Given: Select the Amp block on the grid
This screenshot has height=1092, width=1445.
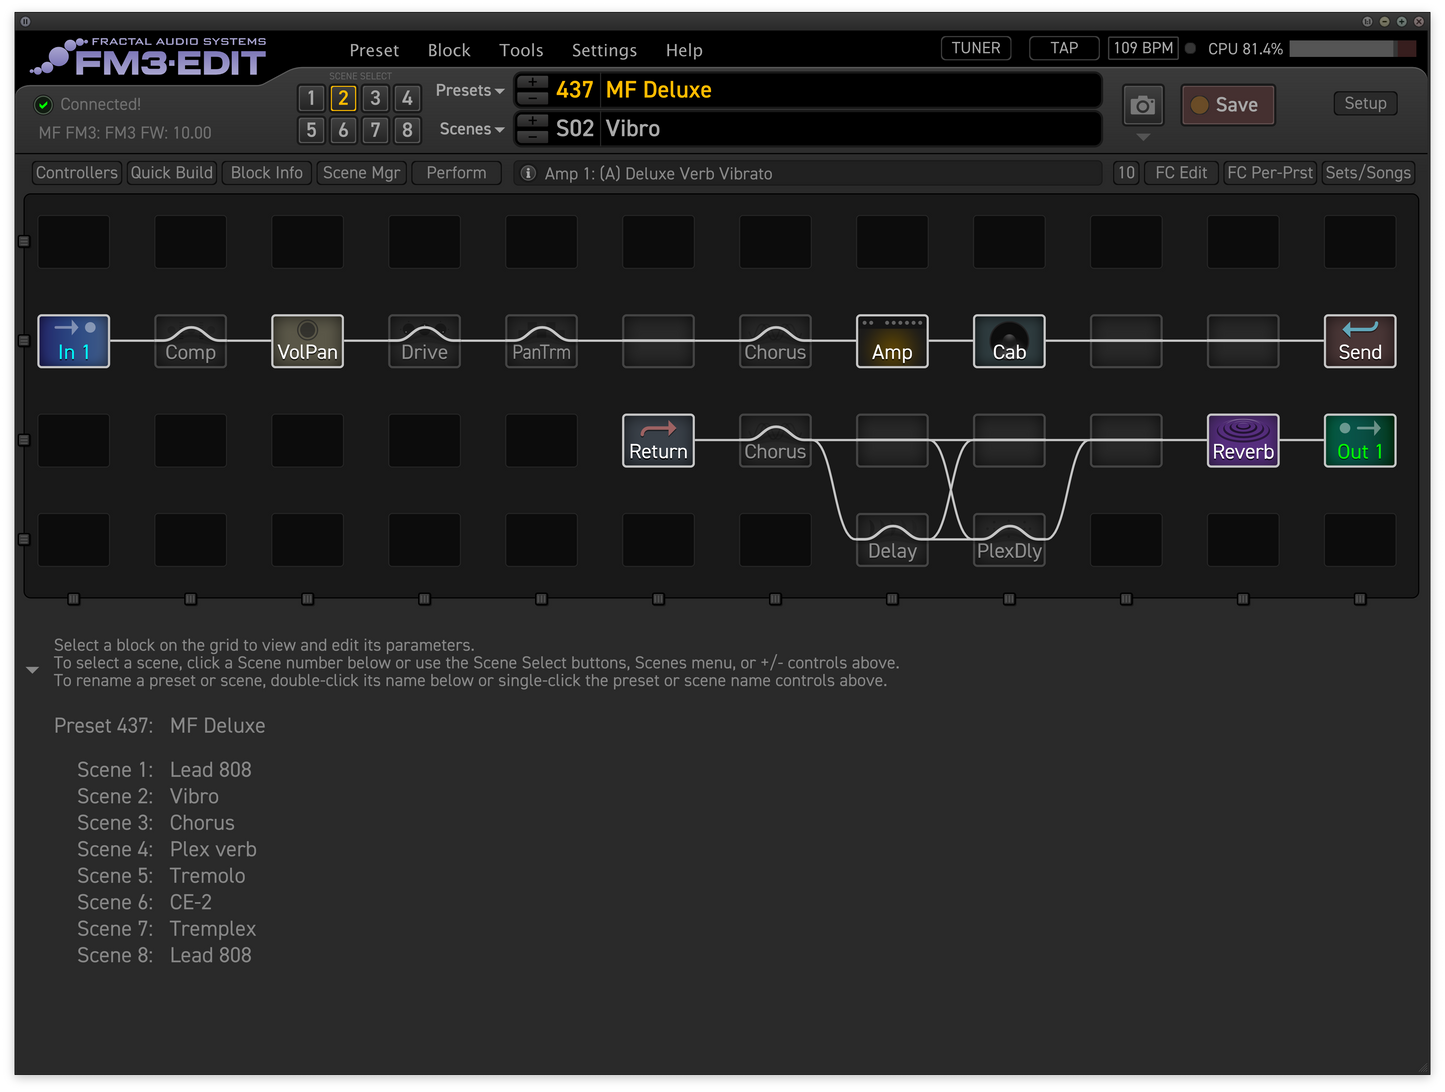Looking at the screenshot, I should [x=891, y=341].
